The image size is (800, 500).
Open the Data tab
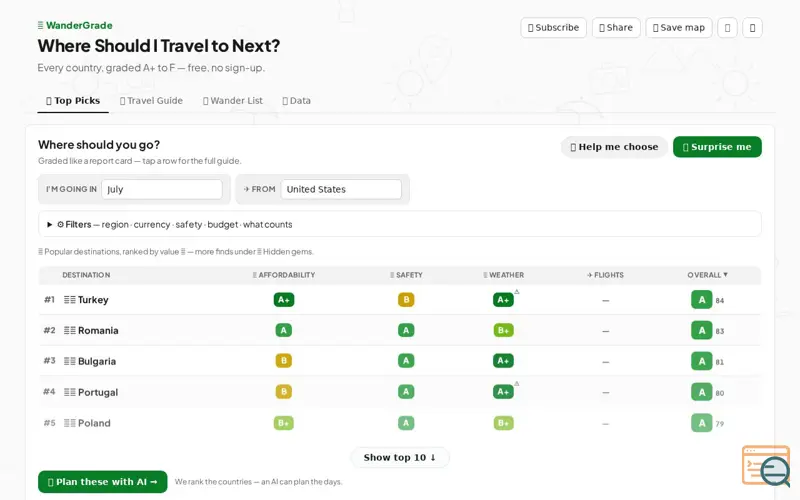point(296,101)
